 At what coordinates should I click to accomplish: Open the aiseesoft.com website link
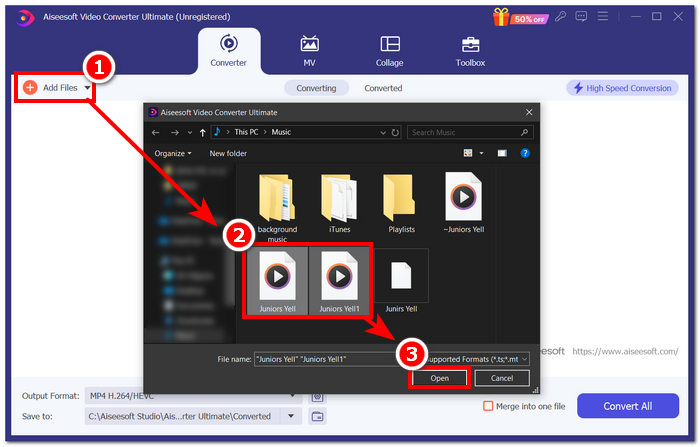(x=625, y=351)
